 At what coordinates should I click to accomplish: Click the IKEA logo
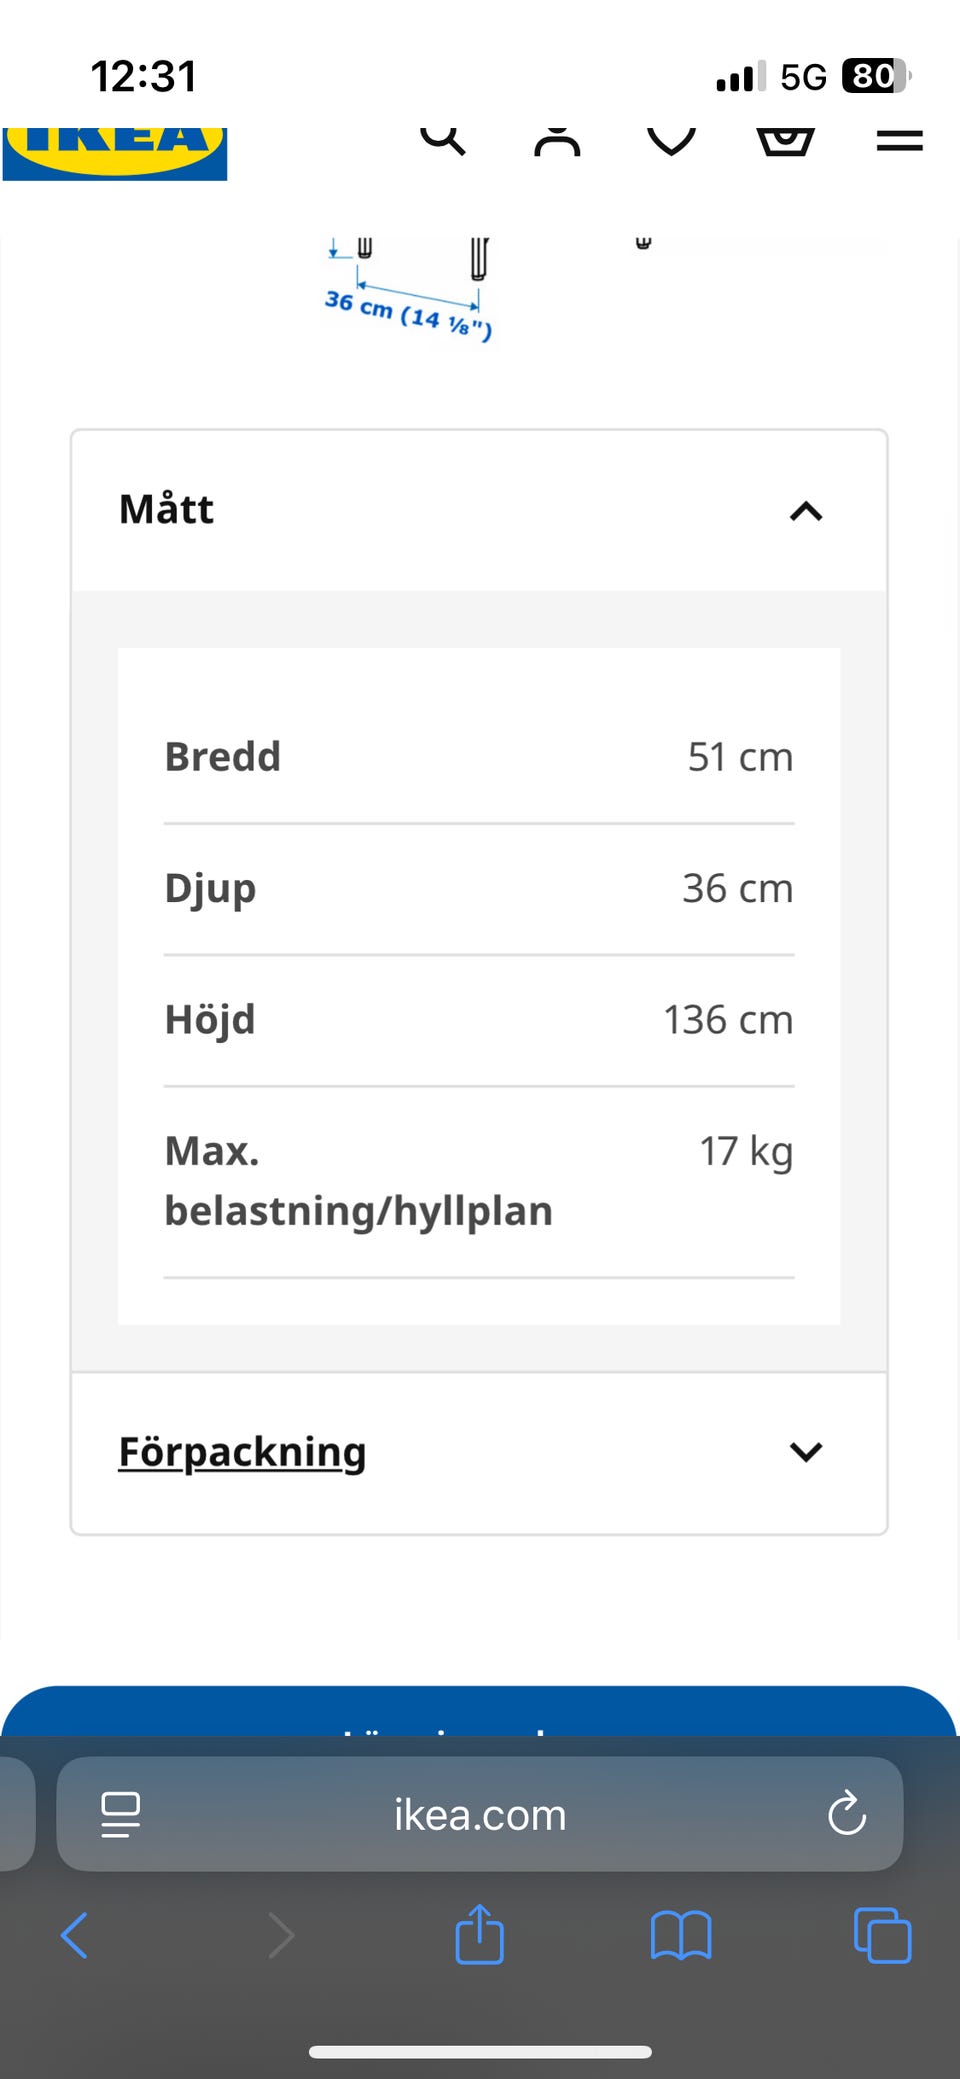click(115, 153)
